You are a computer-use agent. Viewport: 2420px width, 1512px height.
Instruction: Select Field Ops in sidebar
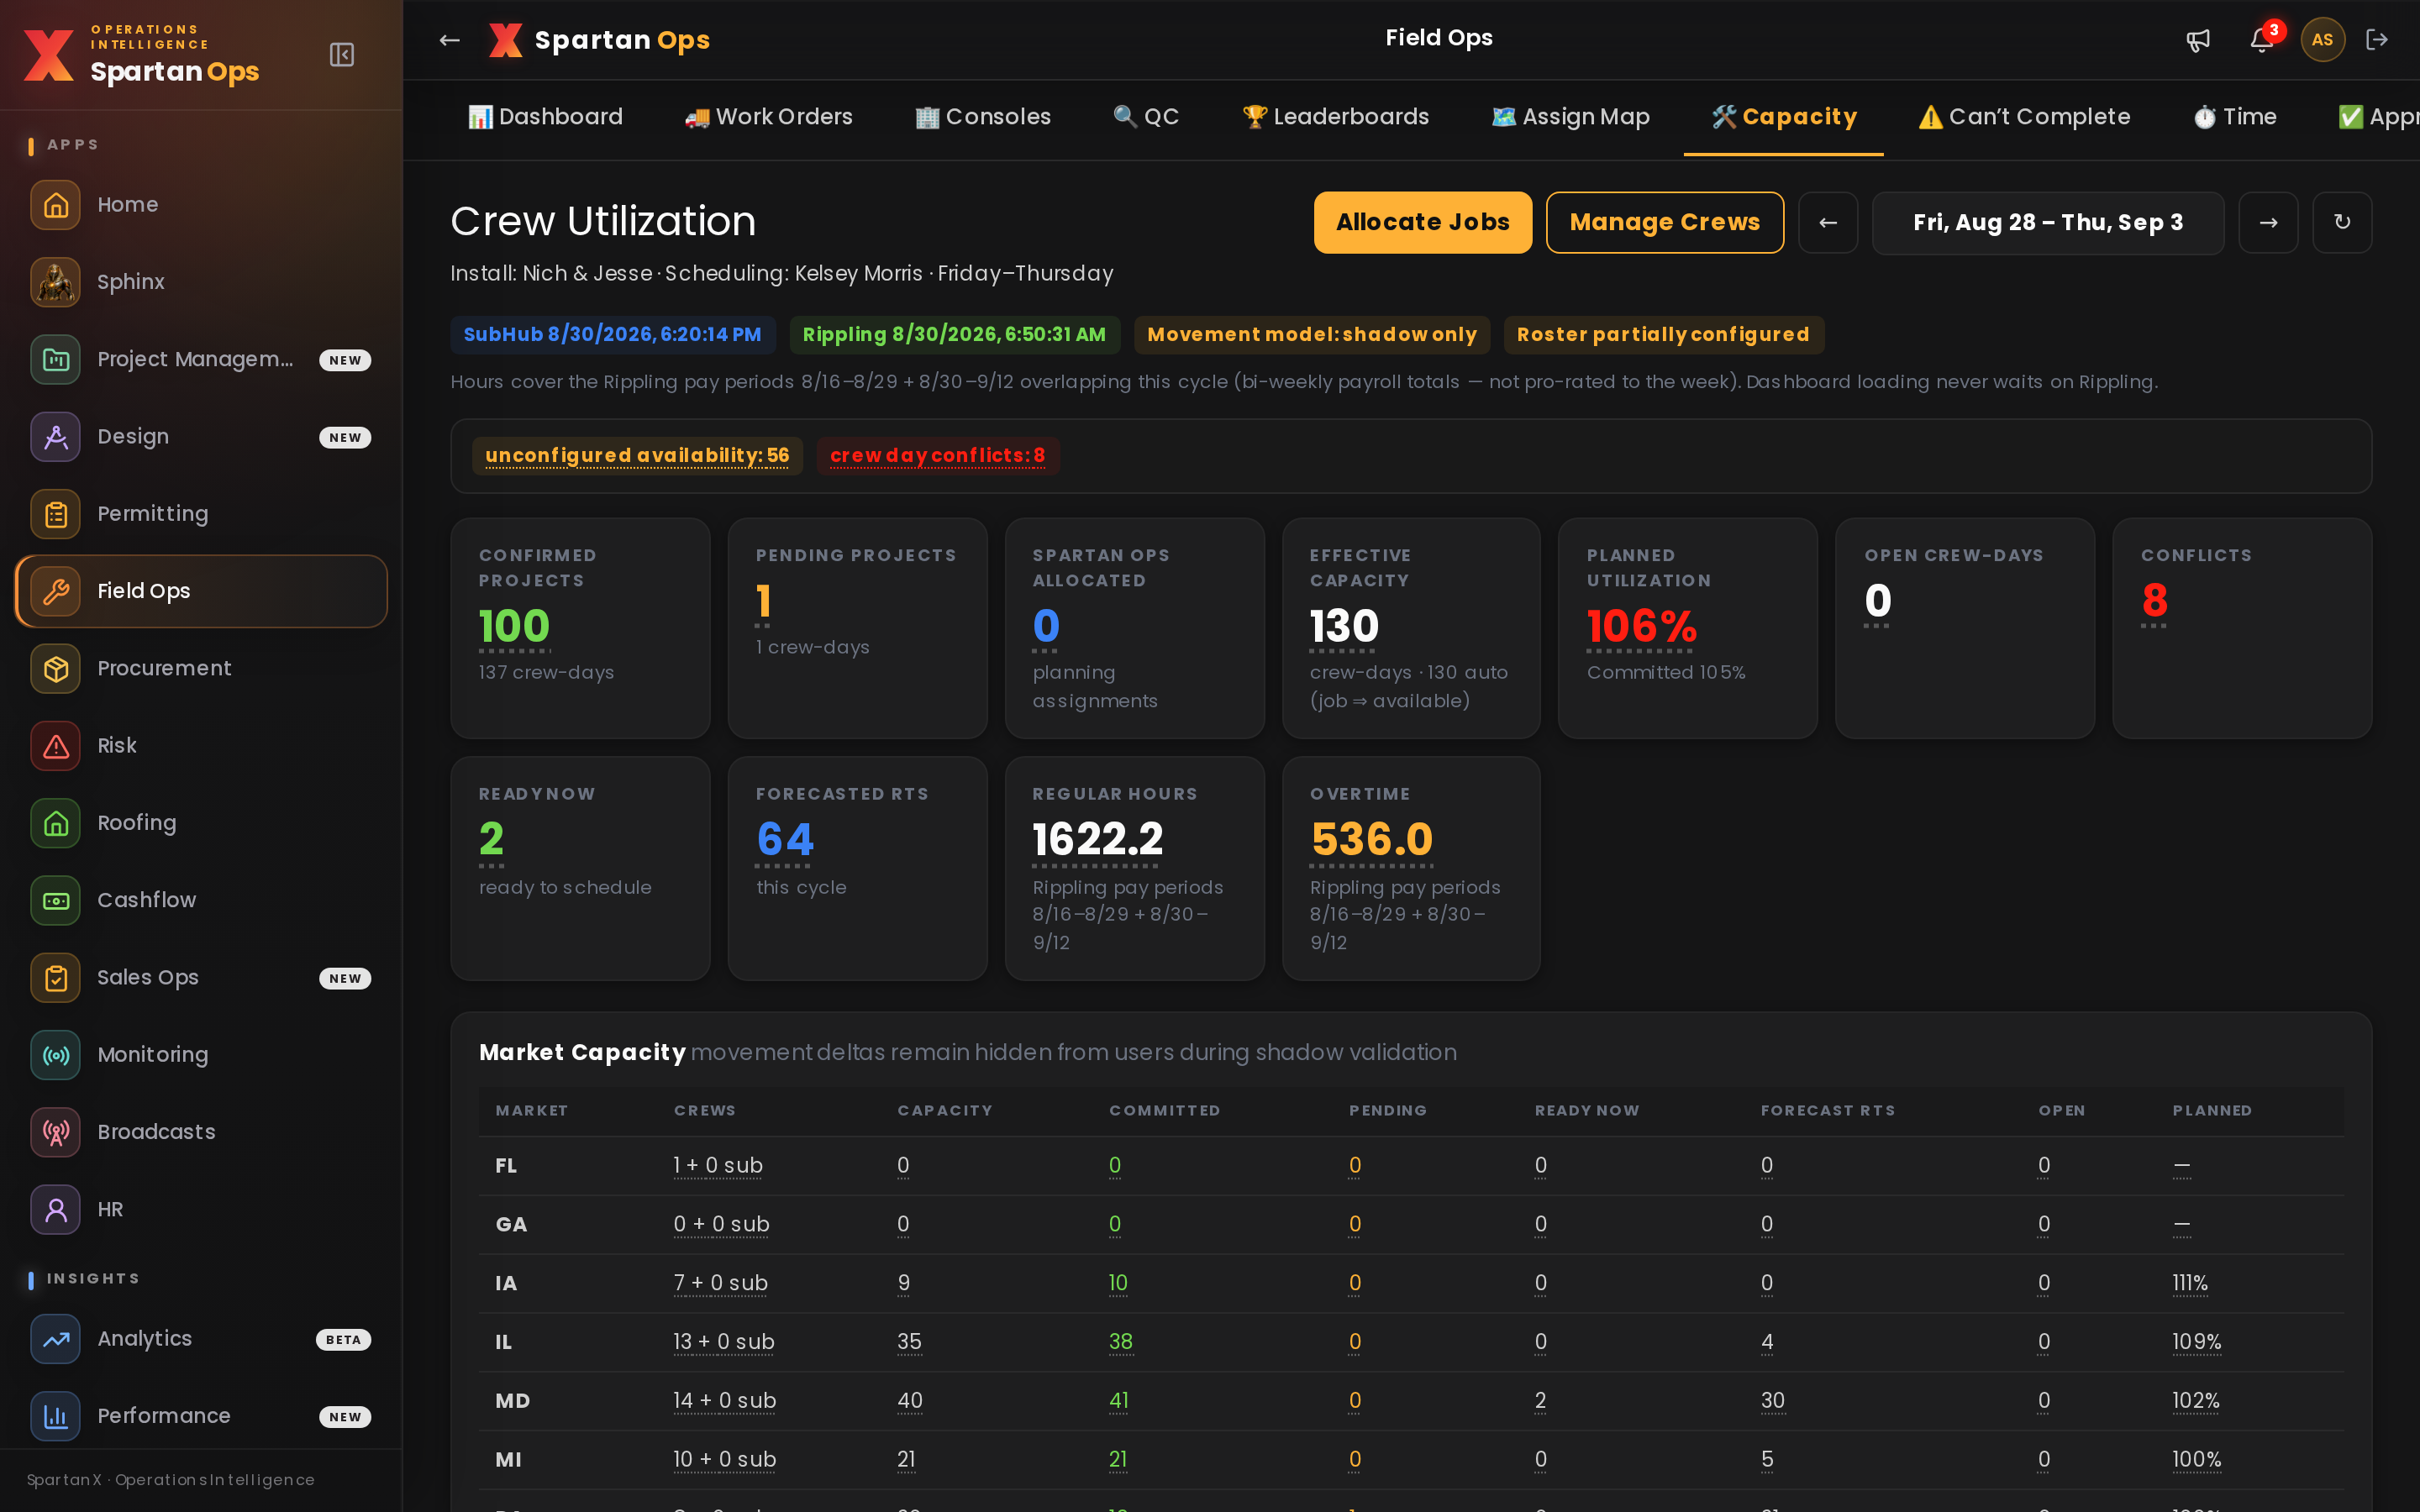tap(202, 591)
